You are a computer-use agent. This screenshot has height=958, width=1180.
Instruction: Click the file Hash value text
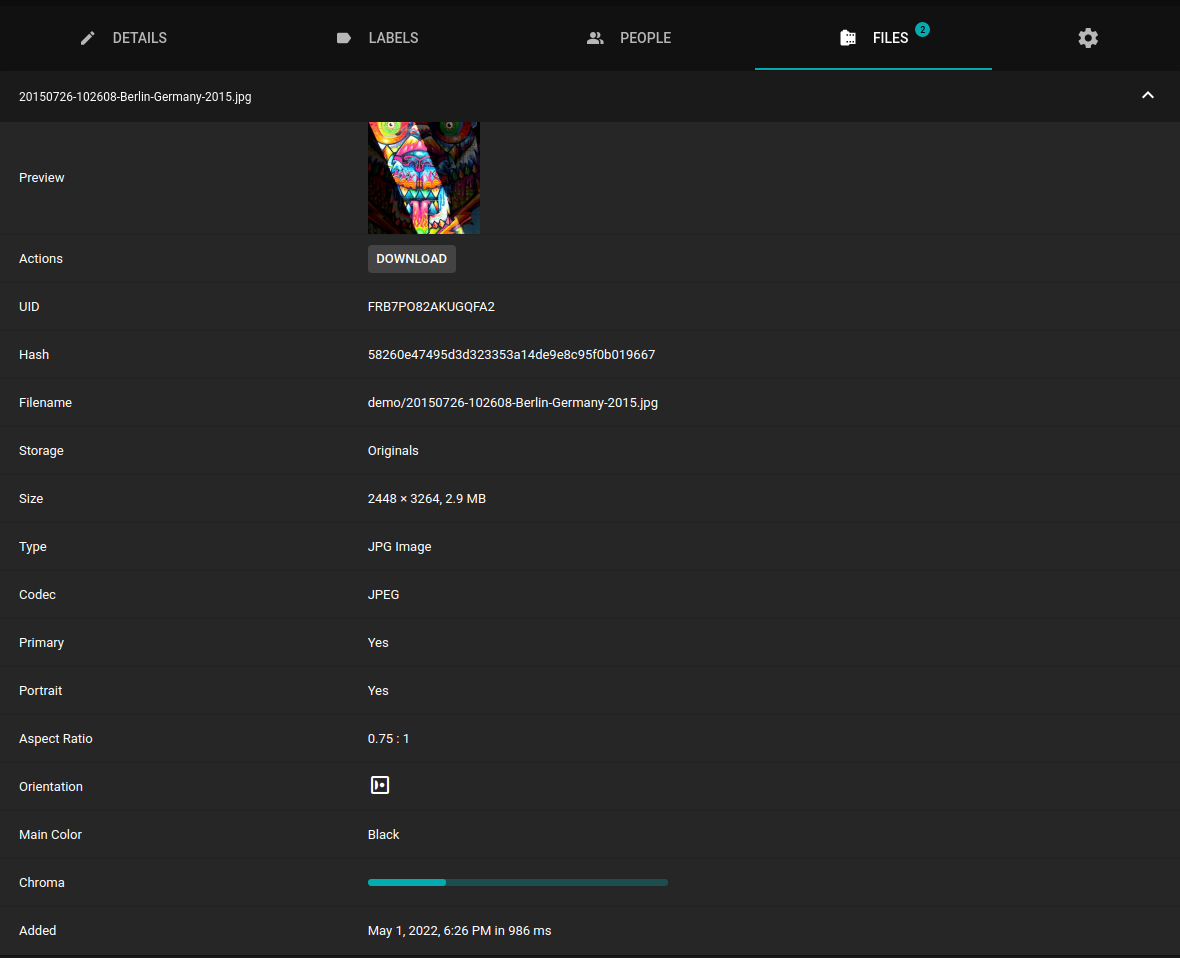(511, 355)
